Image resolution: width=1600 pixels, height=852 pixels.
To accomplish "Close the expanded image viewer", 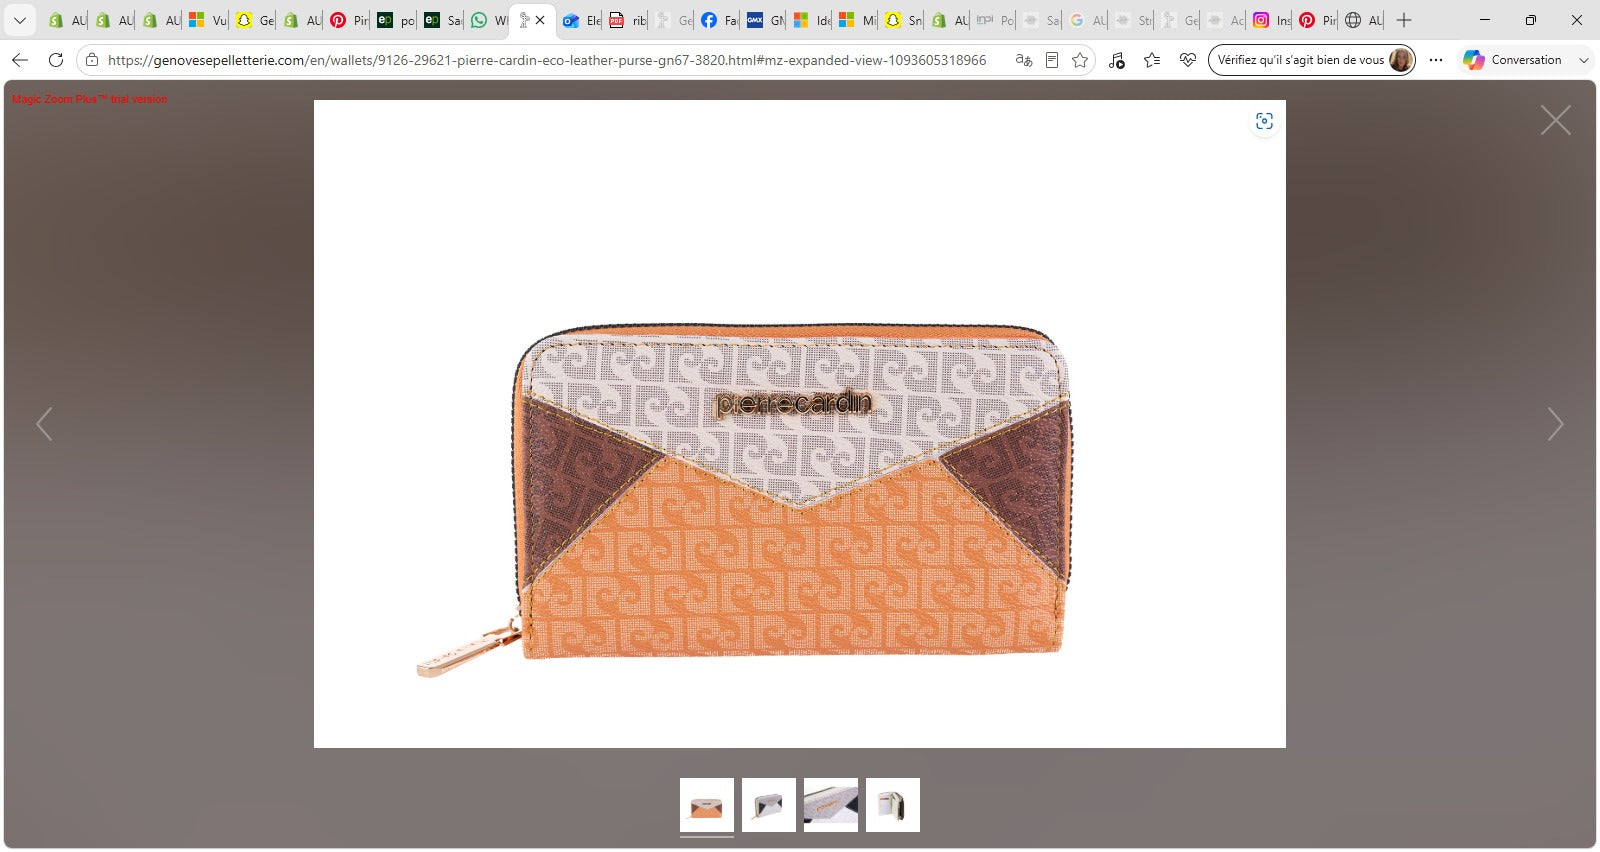I will 1555,120.
